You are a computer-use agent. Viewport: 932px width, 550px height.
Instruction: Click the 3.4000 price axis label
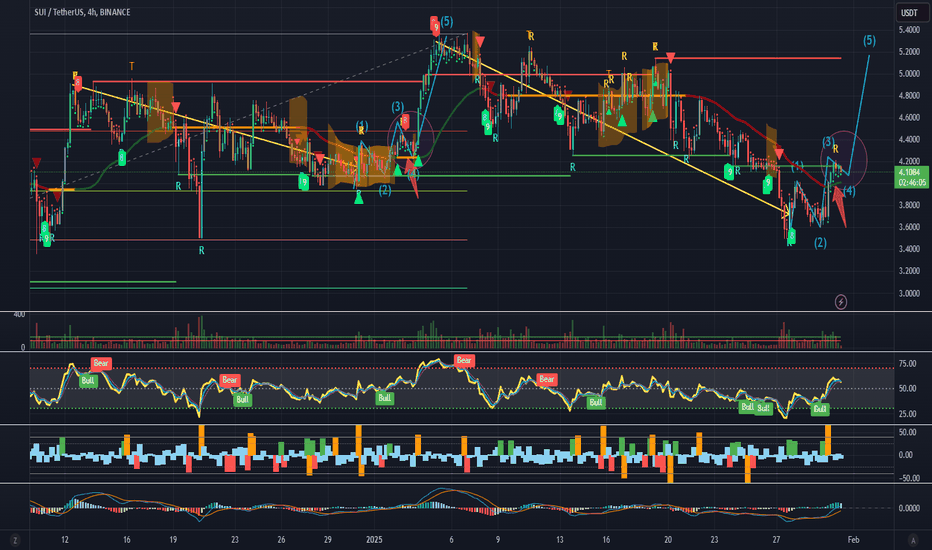(909, 249)
